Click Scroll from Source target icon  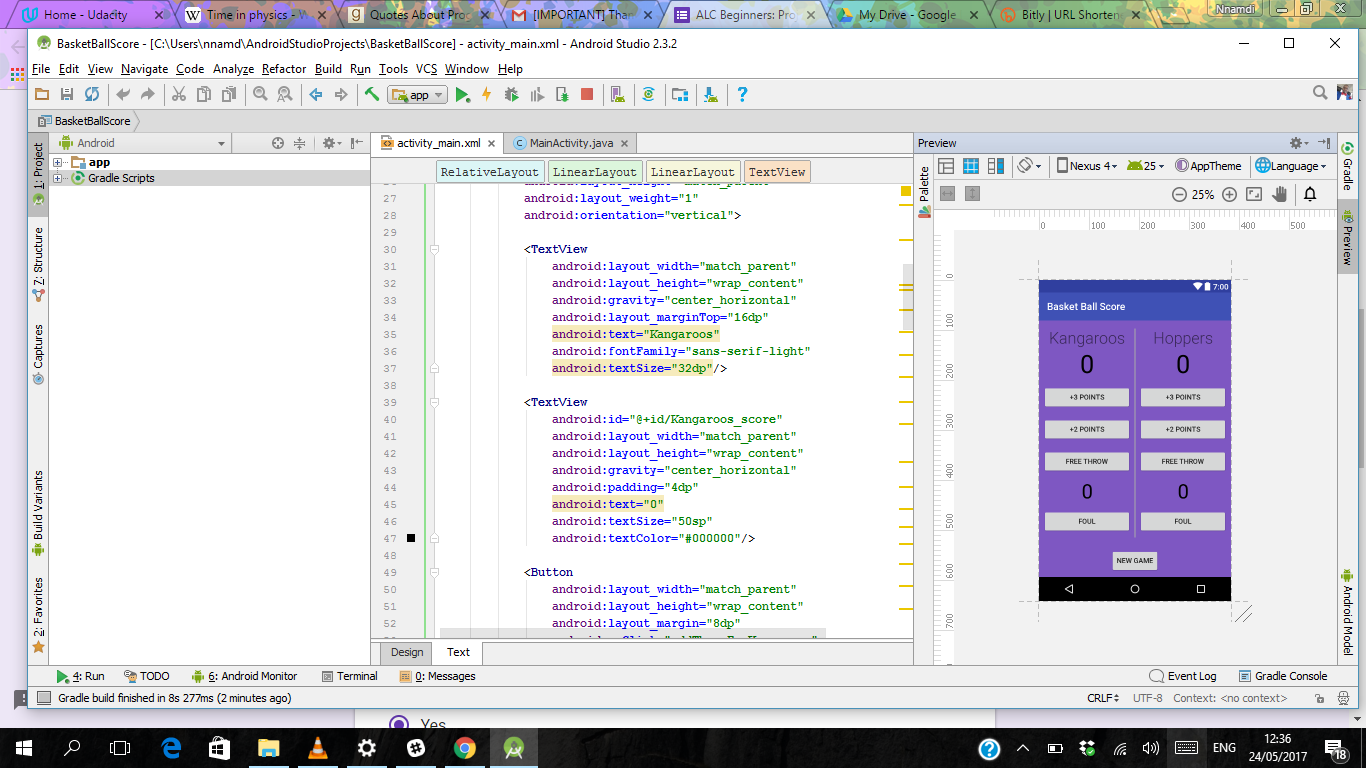278,143
